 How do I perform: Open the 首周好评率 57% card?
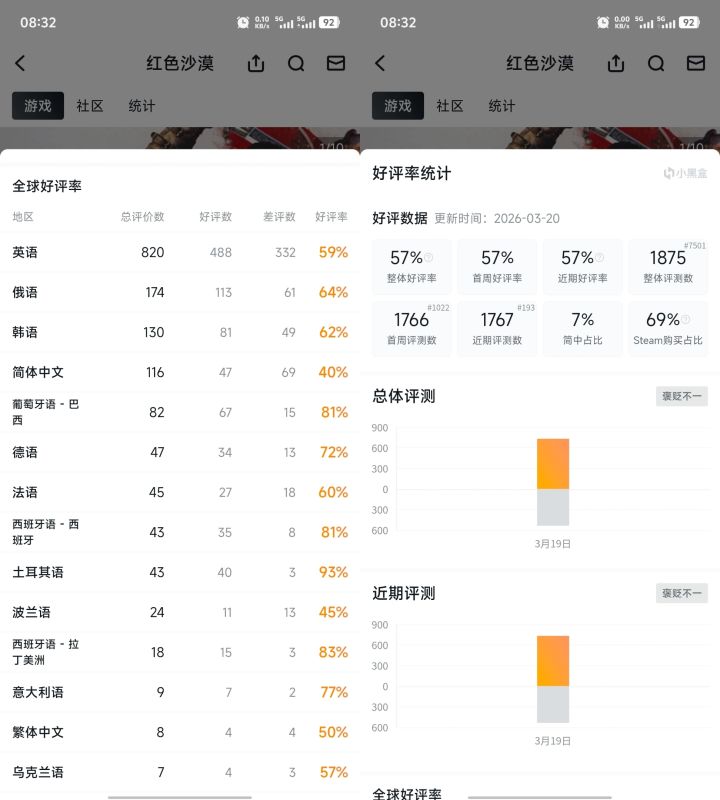point(497,266)
